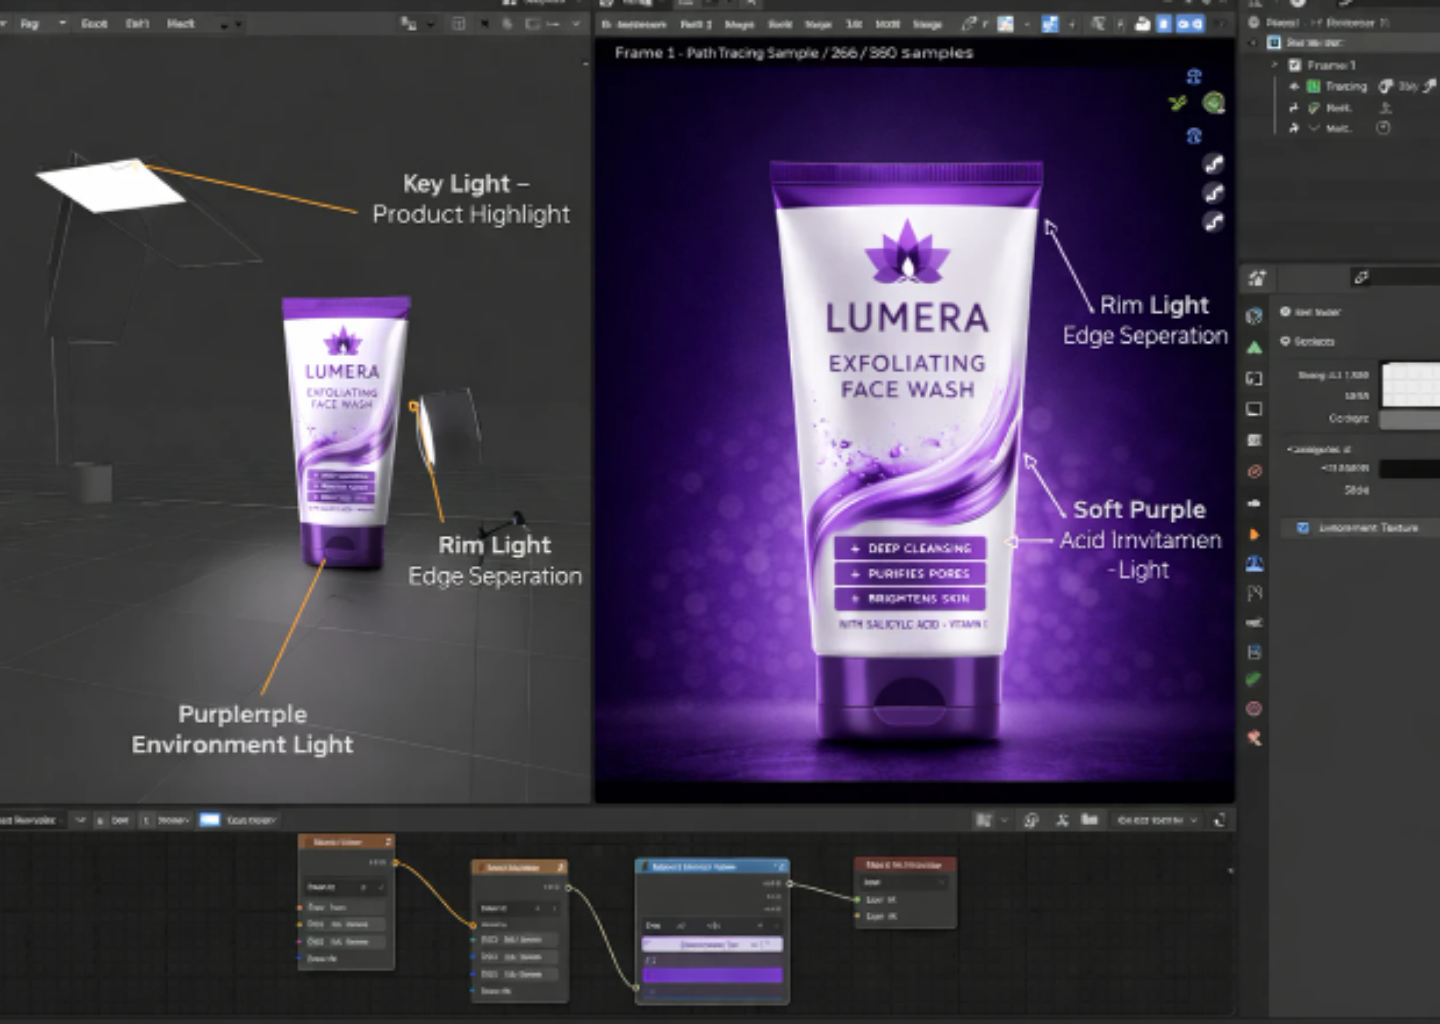Open the dropdown inside the red output node
1440x1024 pixels.
pos(904,882)
